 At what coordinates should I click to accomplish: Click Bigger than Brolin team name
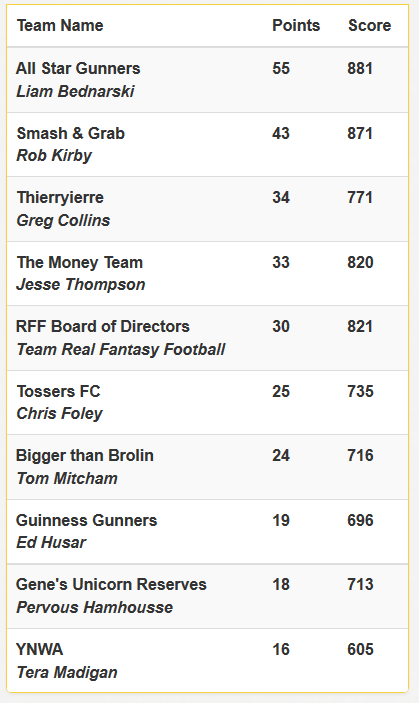point(85,456)
